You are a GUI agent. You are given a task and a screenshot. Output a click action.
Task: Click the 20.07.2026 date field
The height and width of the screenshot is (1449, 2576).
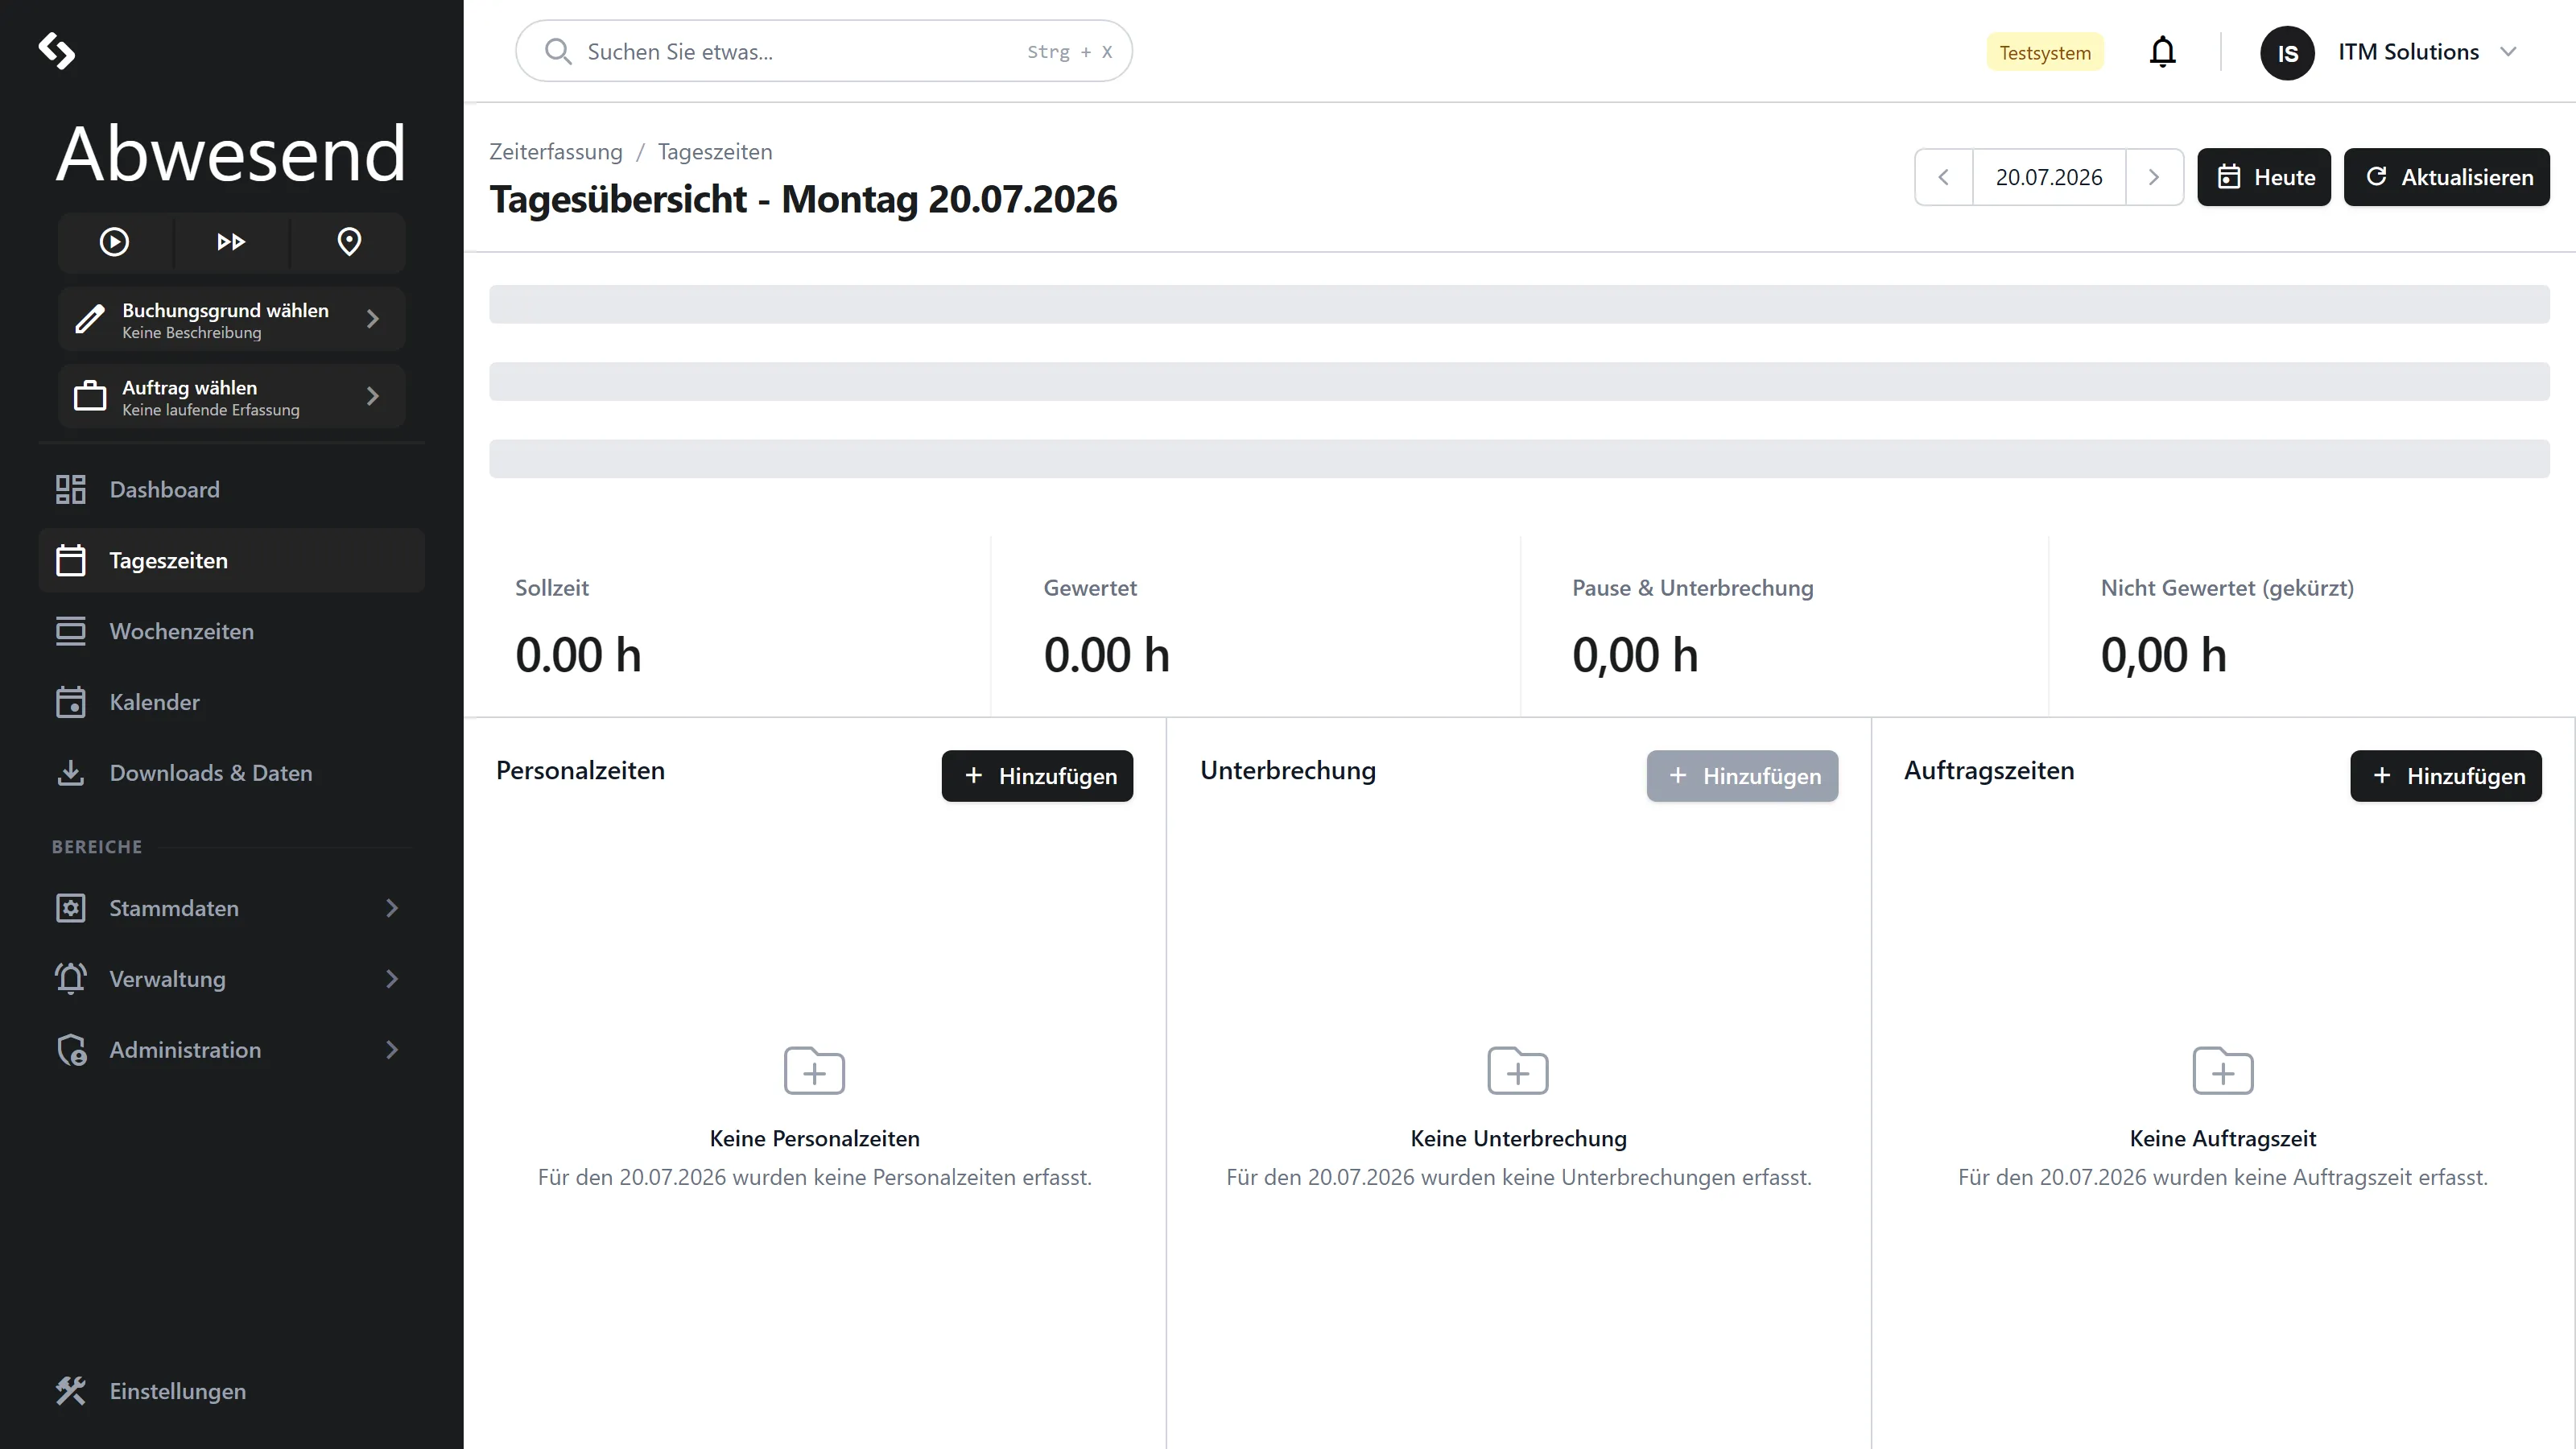tap(2049, 177)
